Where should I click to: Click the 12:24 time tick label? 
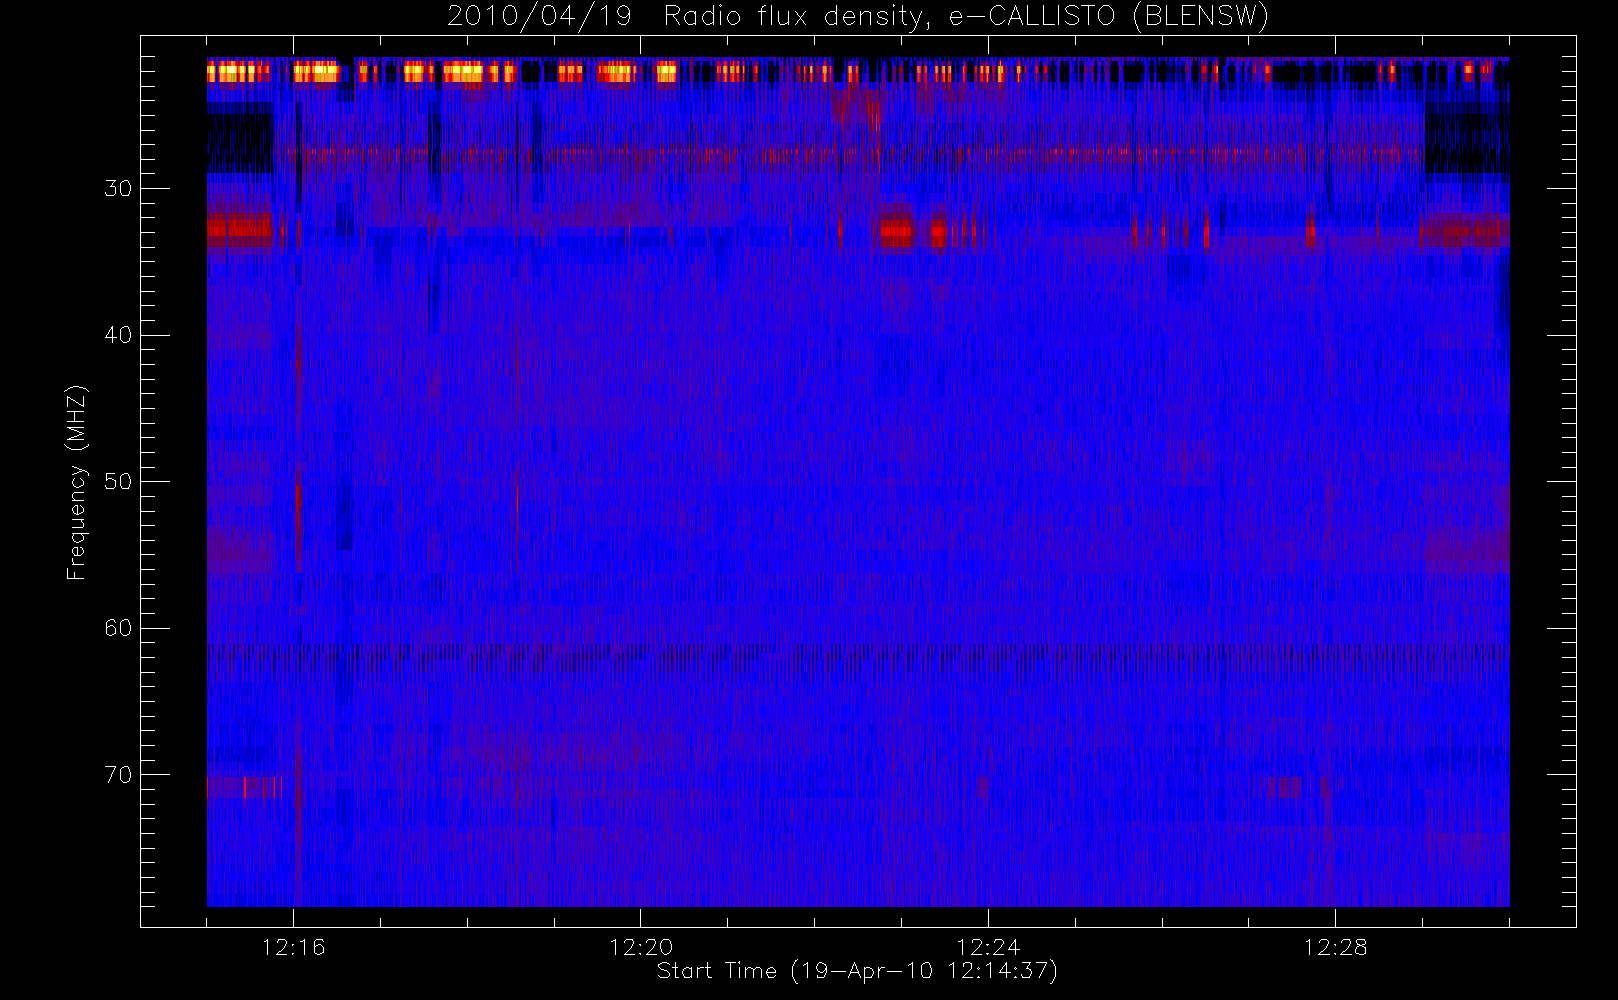pyautogui.click(x=988, y=947)
